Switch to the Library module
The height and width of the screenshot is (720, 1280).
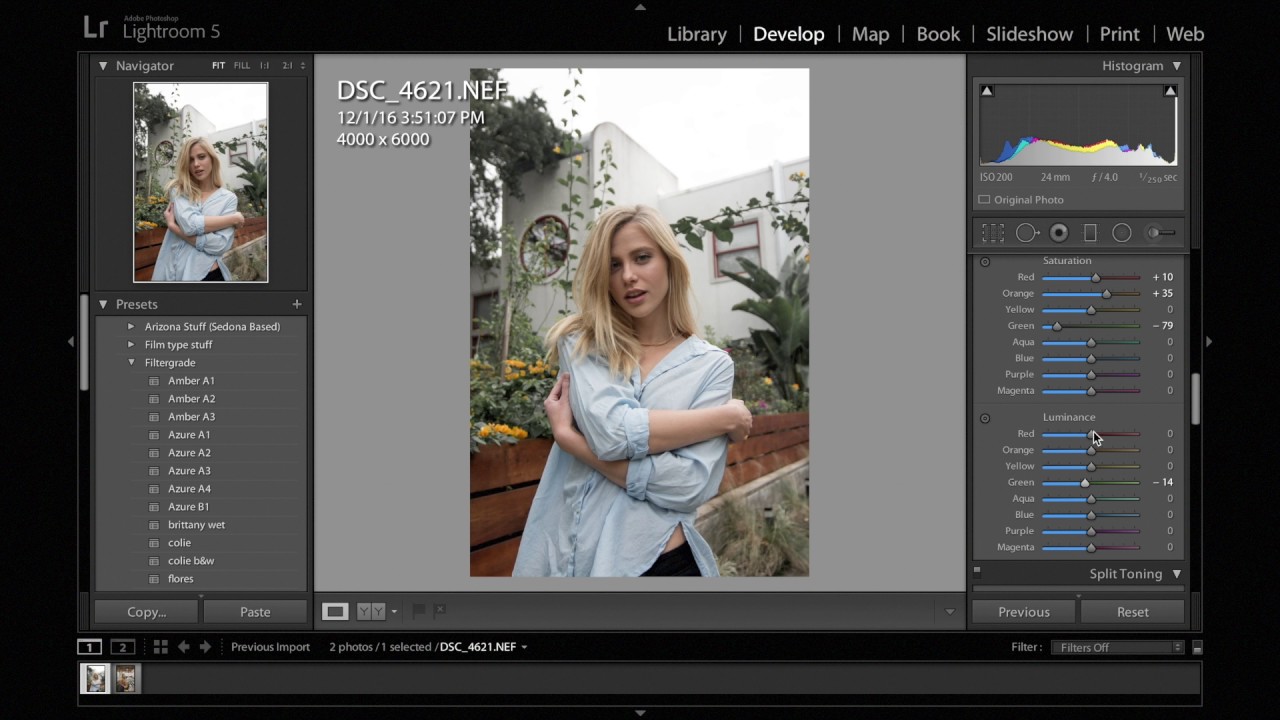(697, 34)
